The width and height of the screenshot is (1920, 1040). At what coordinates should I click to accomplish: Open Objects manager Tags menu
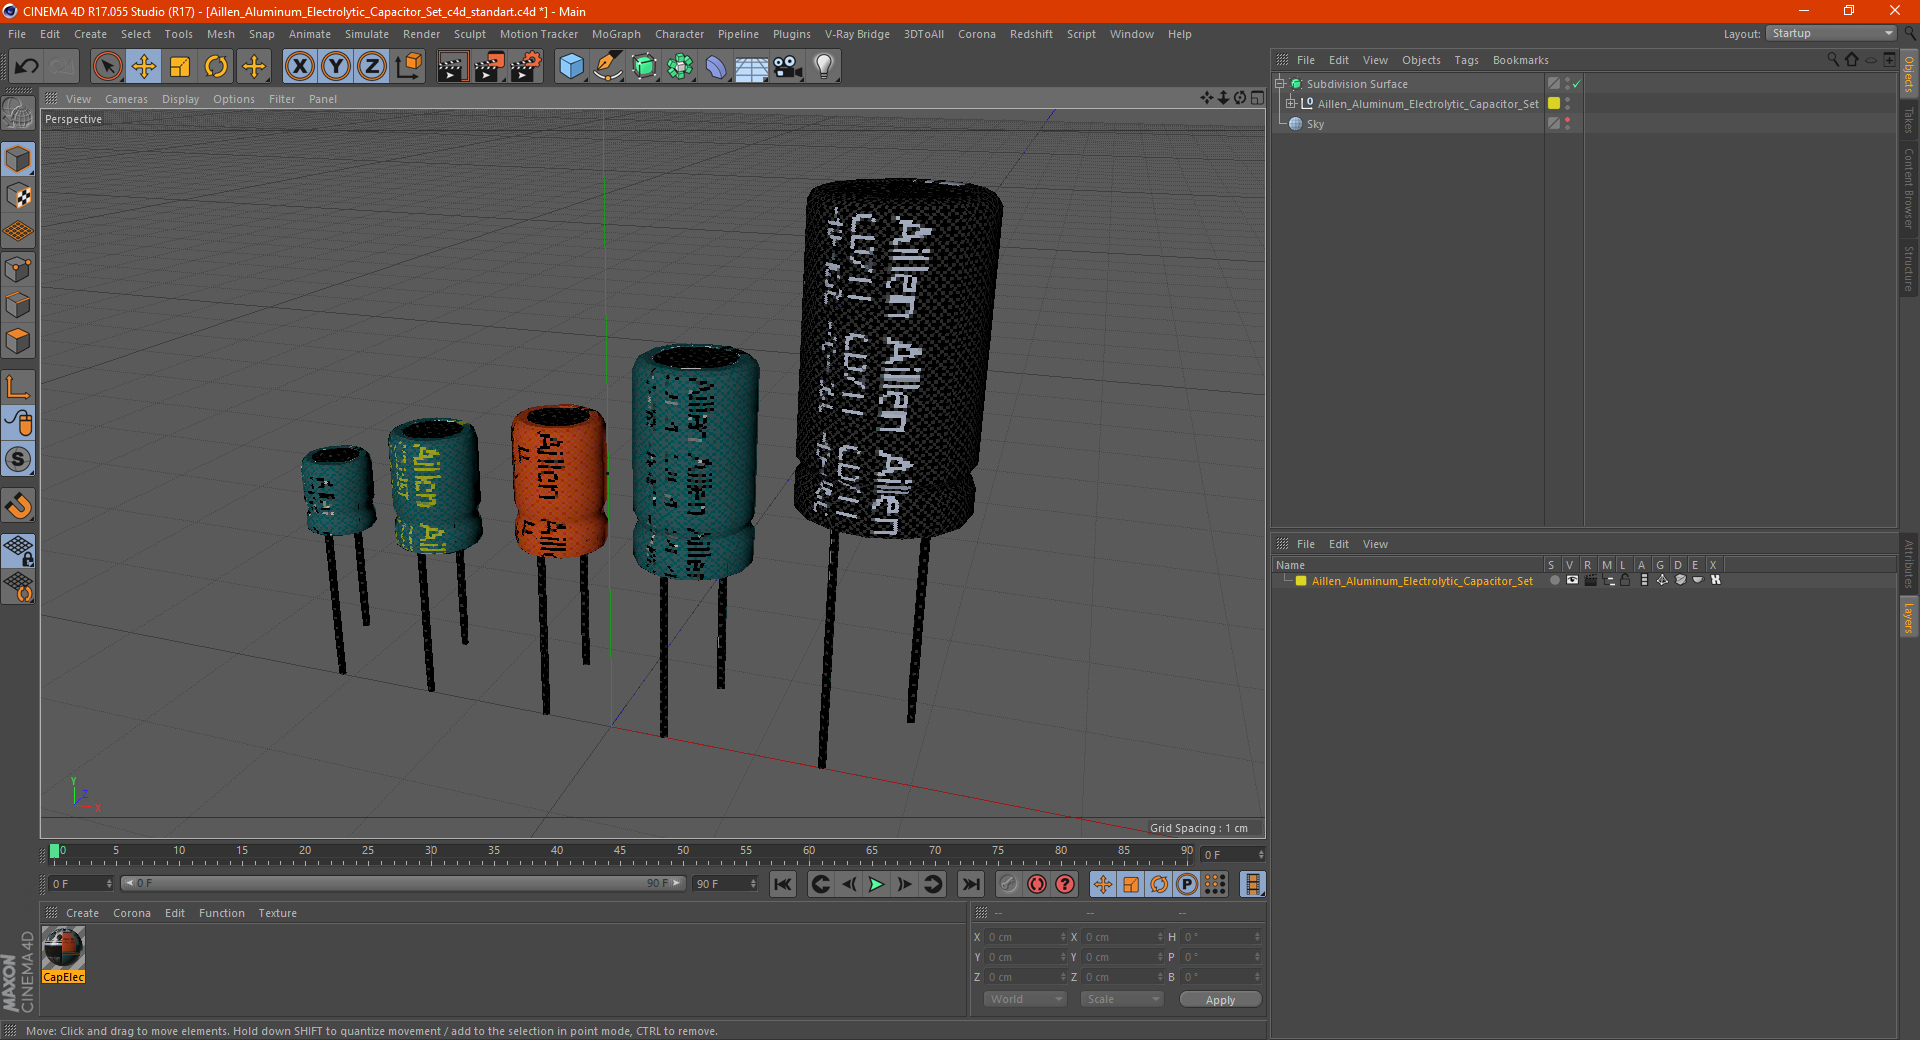pyautogui.click(x=1466, y=60)
